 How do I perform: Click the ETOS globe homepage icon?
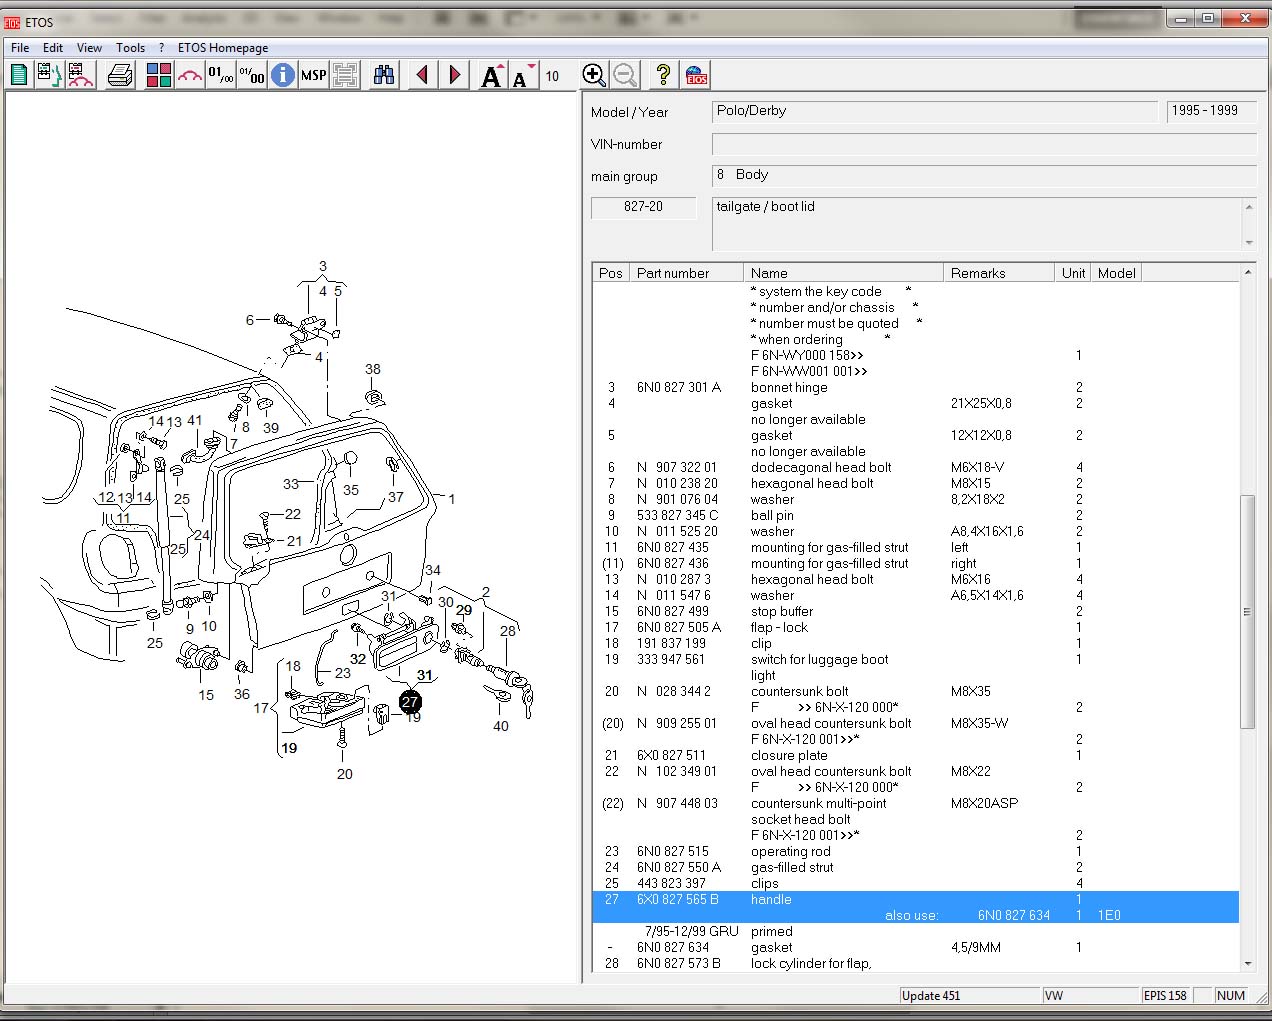point(696,75)
